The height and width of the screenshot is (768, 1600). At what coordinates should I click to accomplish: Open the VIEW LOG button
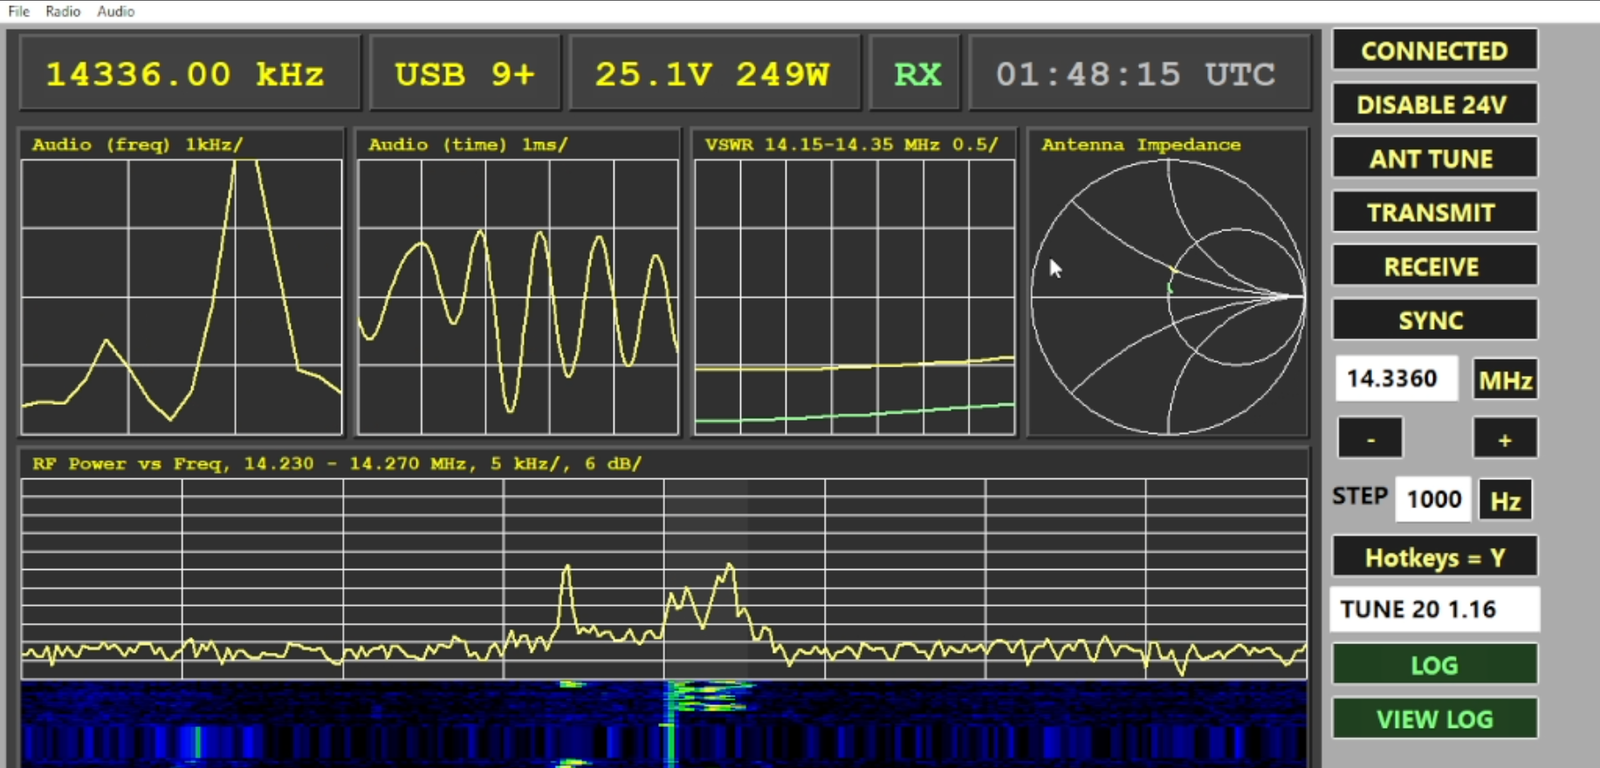pos(1434,719)
